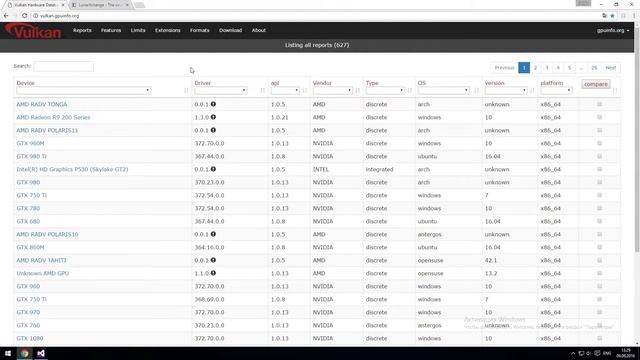Tick compare checkbox for AMD Radeon R9 200 Series

coord(600,117)
